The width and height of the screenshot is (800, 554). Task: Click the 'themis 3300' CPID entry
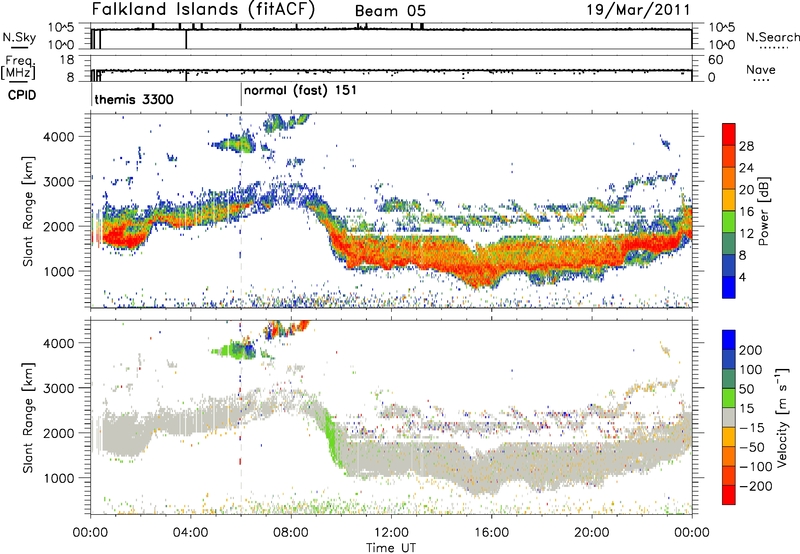point(134,99)
